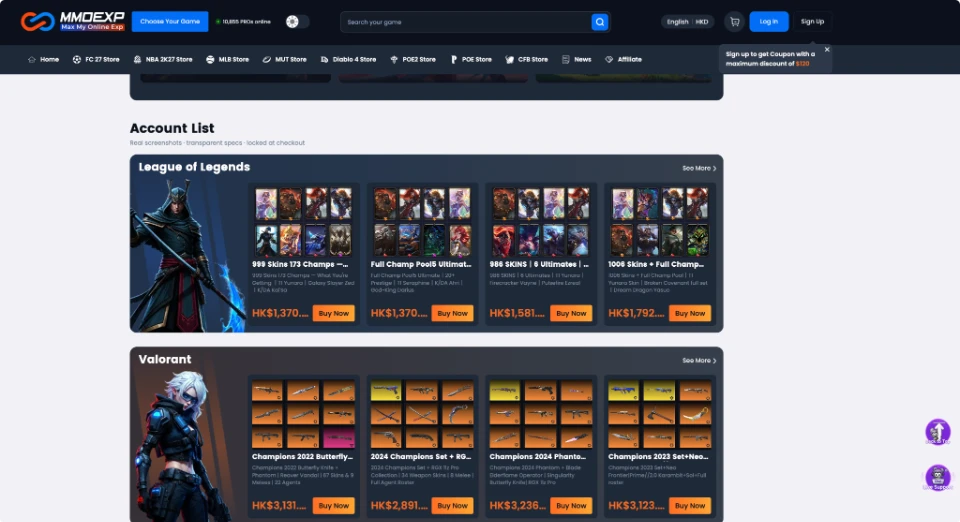Click the News newspaper icon
This screenshot has width=960, height=522.
click(x=566, y=59)
